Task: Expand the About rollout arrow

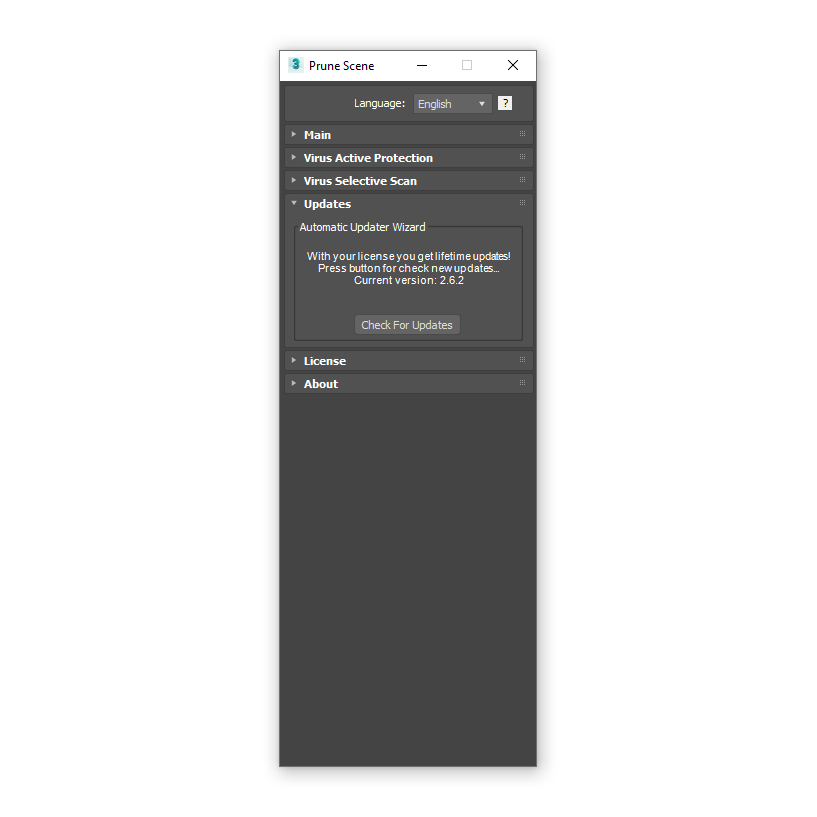Action: [x=294, y=383]
